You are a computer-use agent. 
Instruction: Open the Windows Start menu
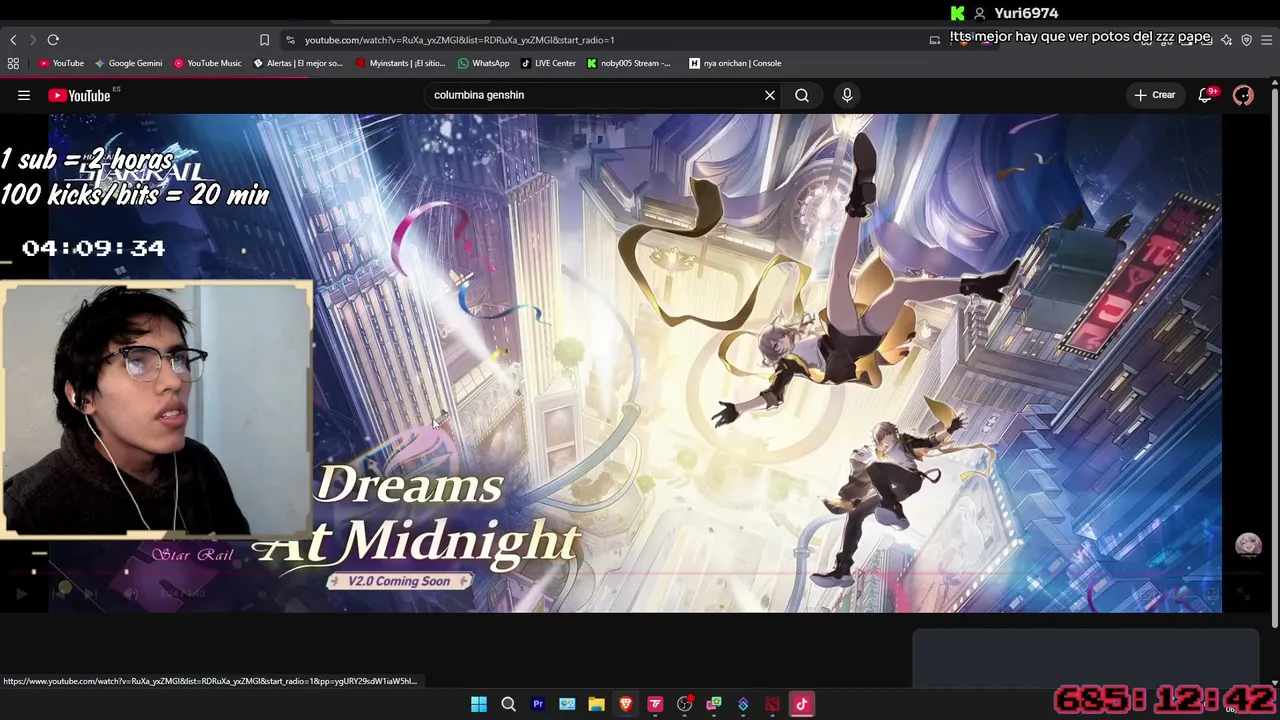479,704
